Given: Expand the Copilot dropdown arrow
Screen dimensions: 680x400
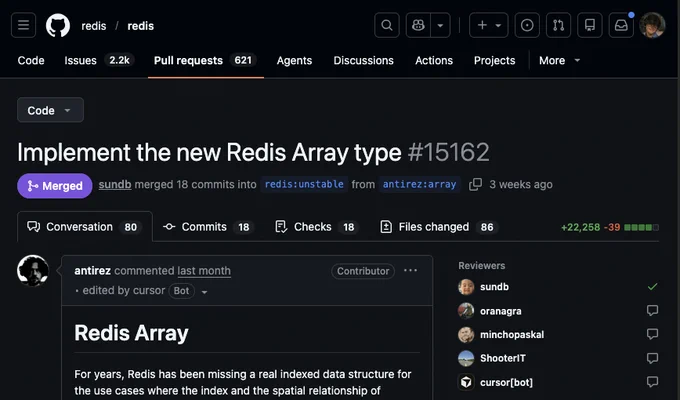Looking at the screenshot, I should [x=440, y=25].
